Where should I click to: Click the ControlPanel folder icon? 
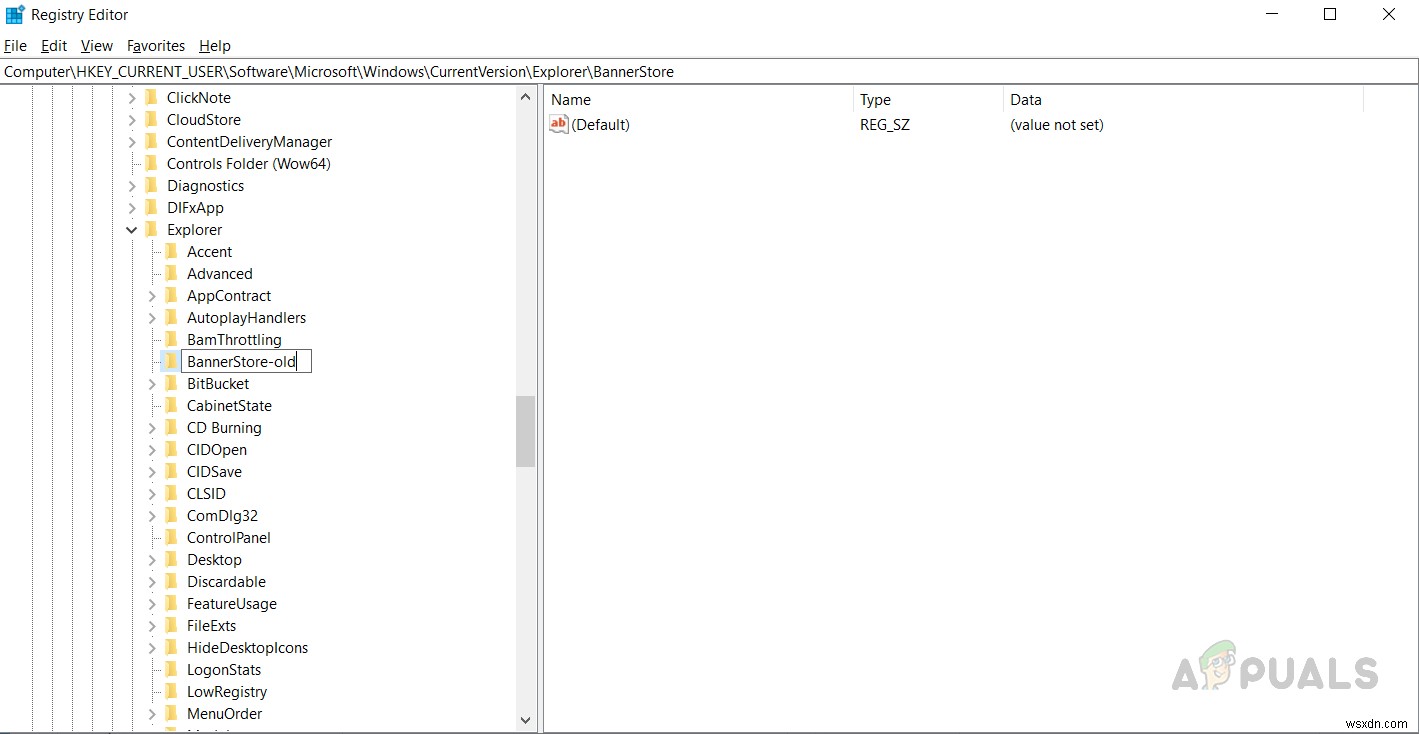(x=171, y=538)
